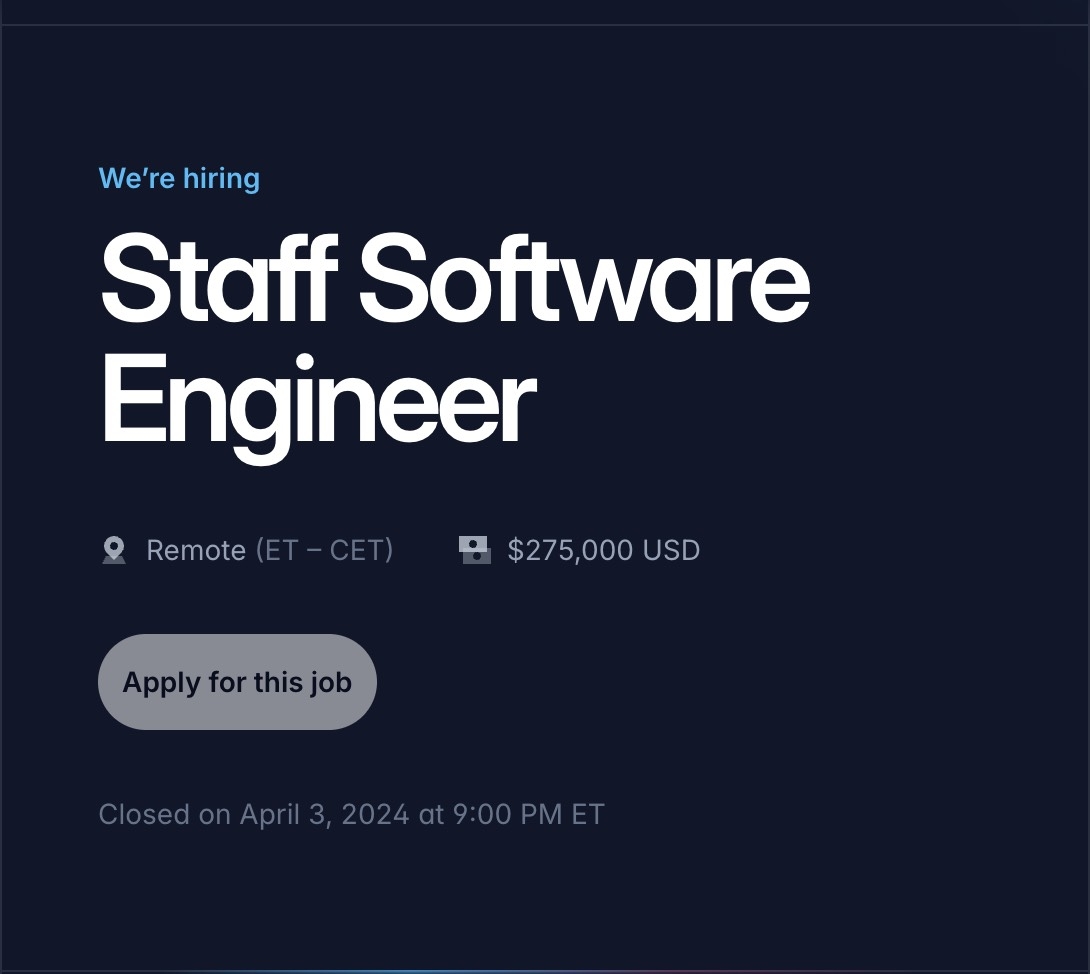Click the "$275,000" salary amount
The width and height of the screenshot is (1090, 974).
click(x=570, y=551)
